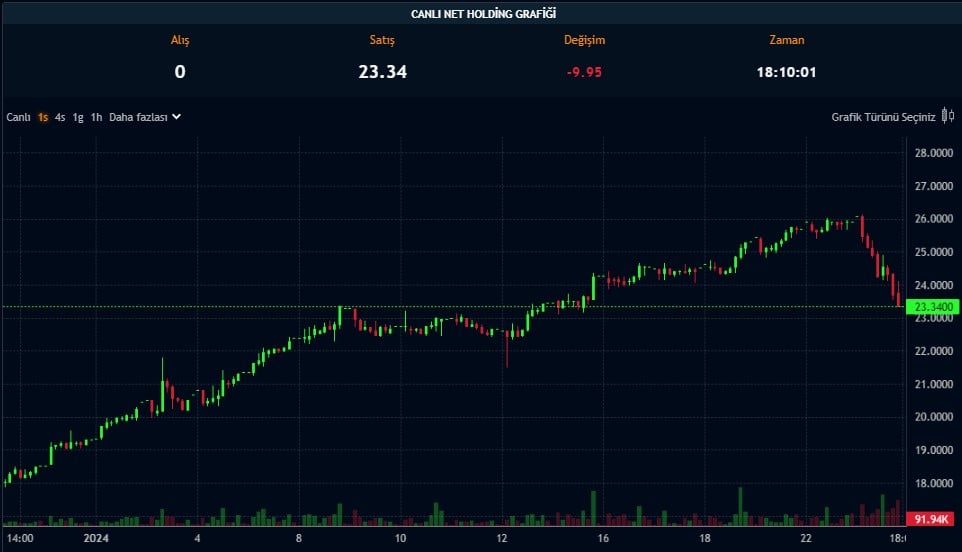This screenshot has height=552, width=962.
Task: Switch to Canlı live view
Action: [x=19, y=117]
